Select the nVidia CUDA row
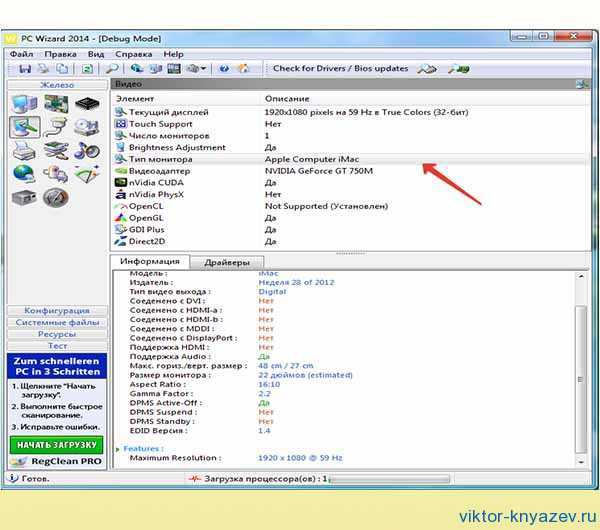600x530 pixels. (351, 183)
